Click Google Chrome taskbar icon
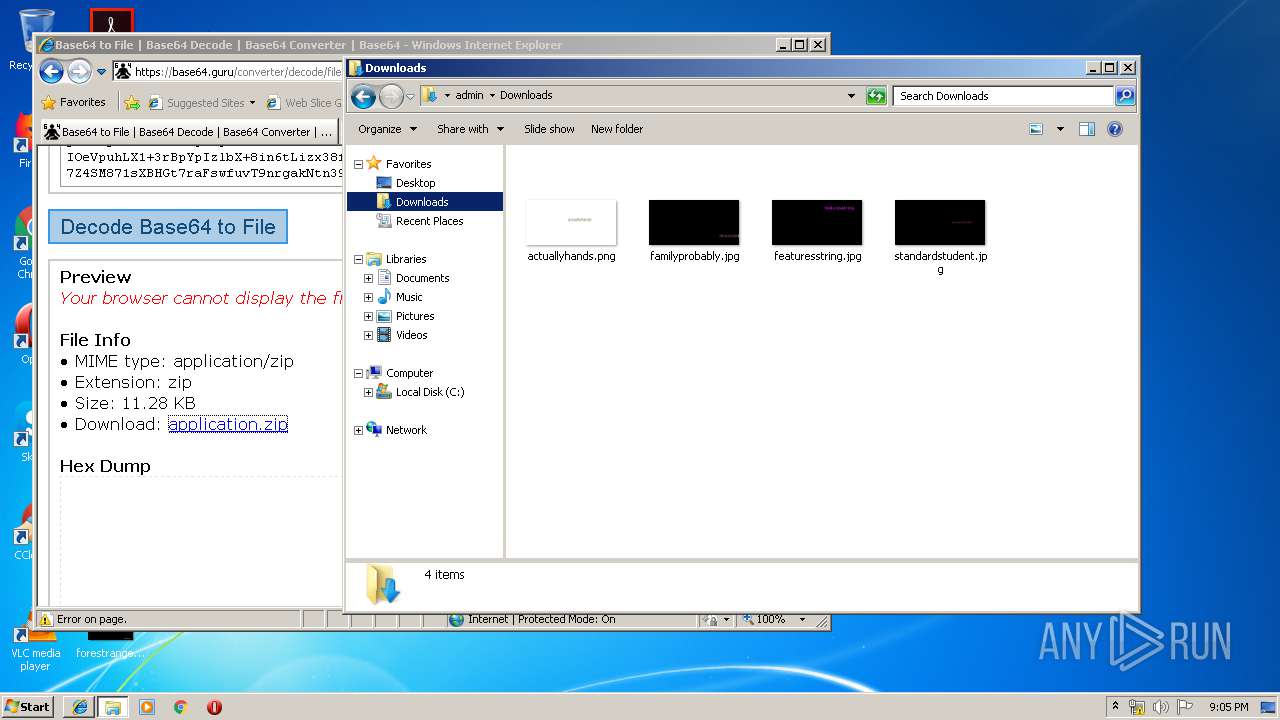Viewport: 1280px width, 720px height. 180,707
